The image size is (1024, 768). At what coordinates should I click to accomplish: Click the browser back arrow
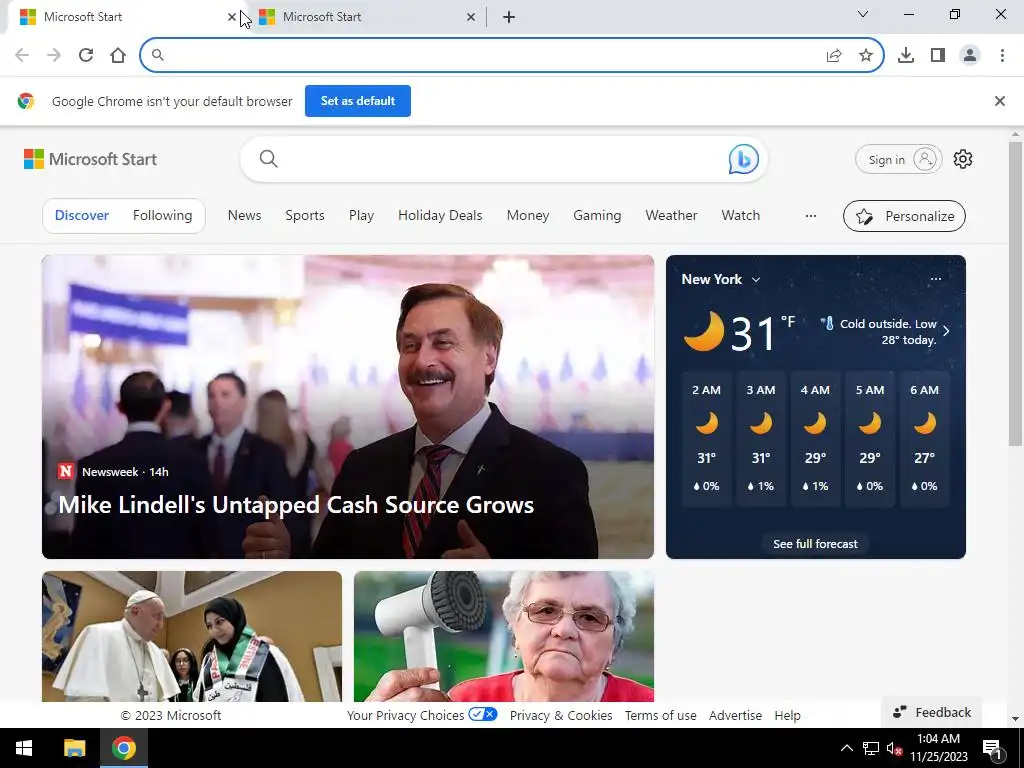(22, 55)
